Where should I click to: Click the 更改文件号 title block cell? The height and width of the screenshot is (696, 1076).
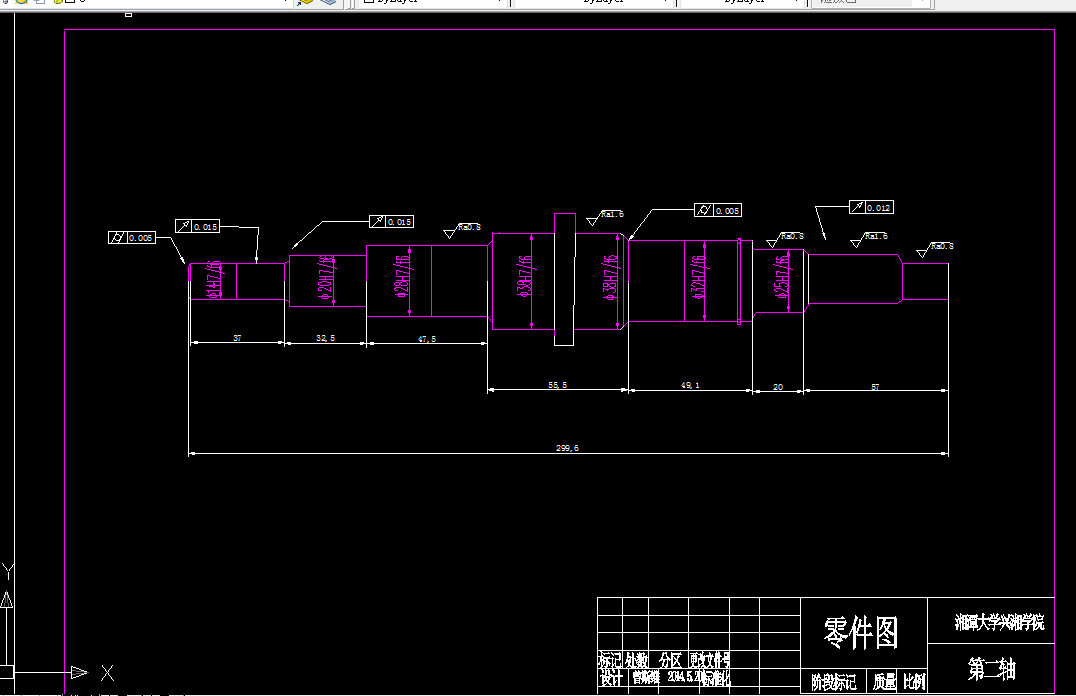tap(710, 660)
